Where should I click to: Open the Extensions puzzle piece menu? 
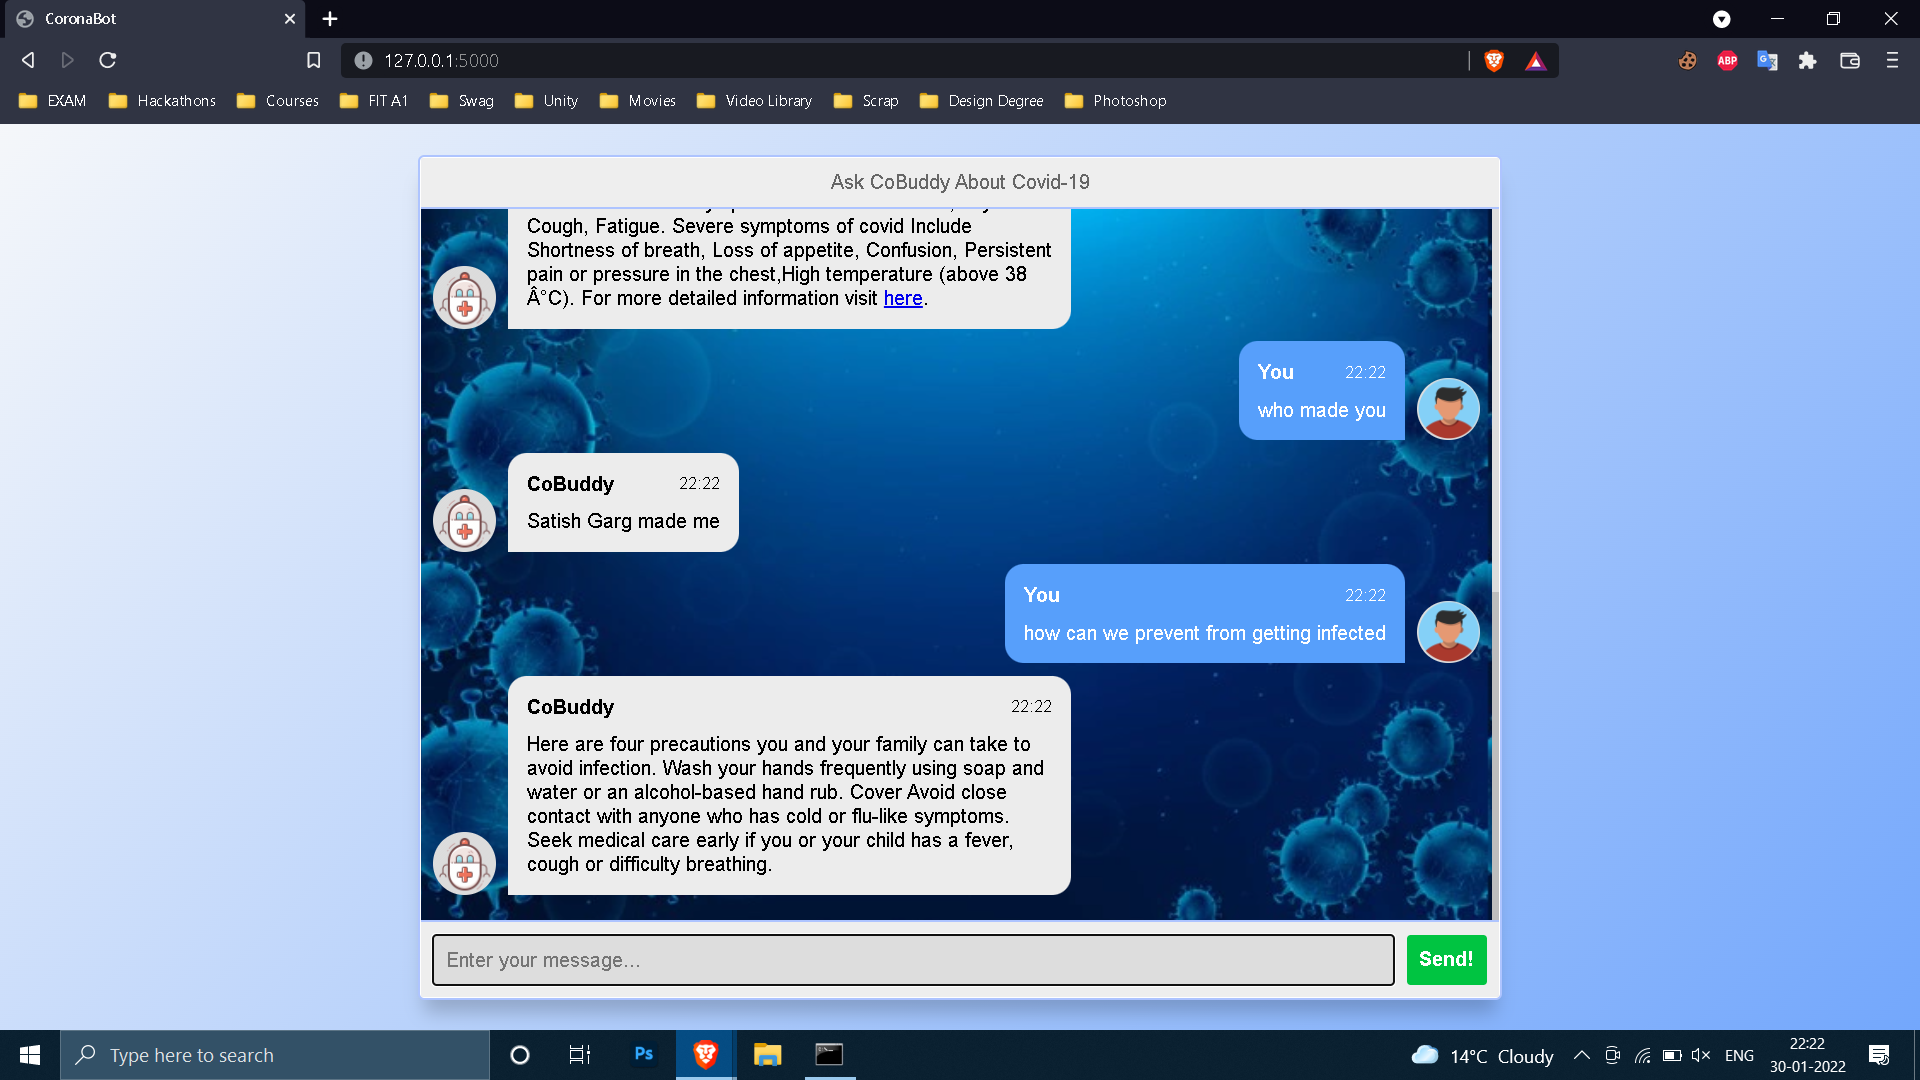tap(1807, 61)
